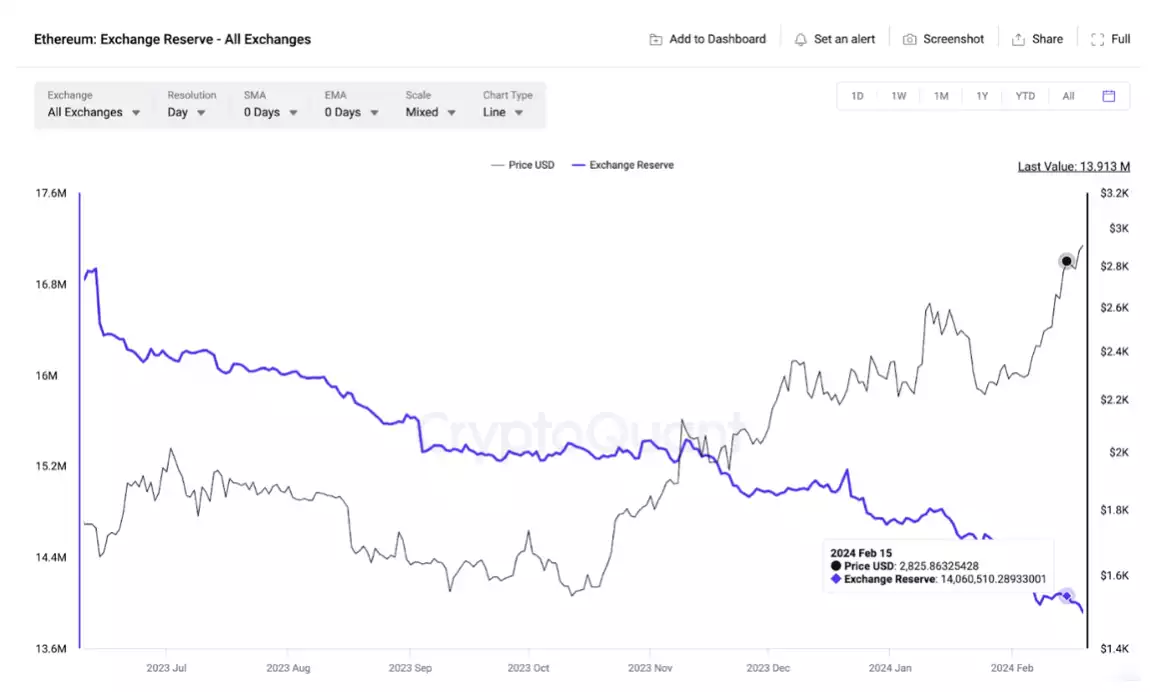Viewport: 1150px width, 692px height.
Task: Select the All time range
Action: pyautogui.click(x=1068, y=95)
